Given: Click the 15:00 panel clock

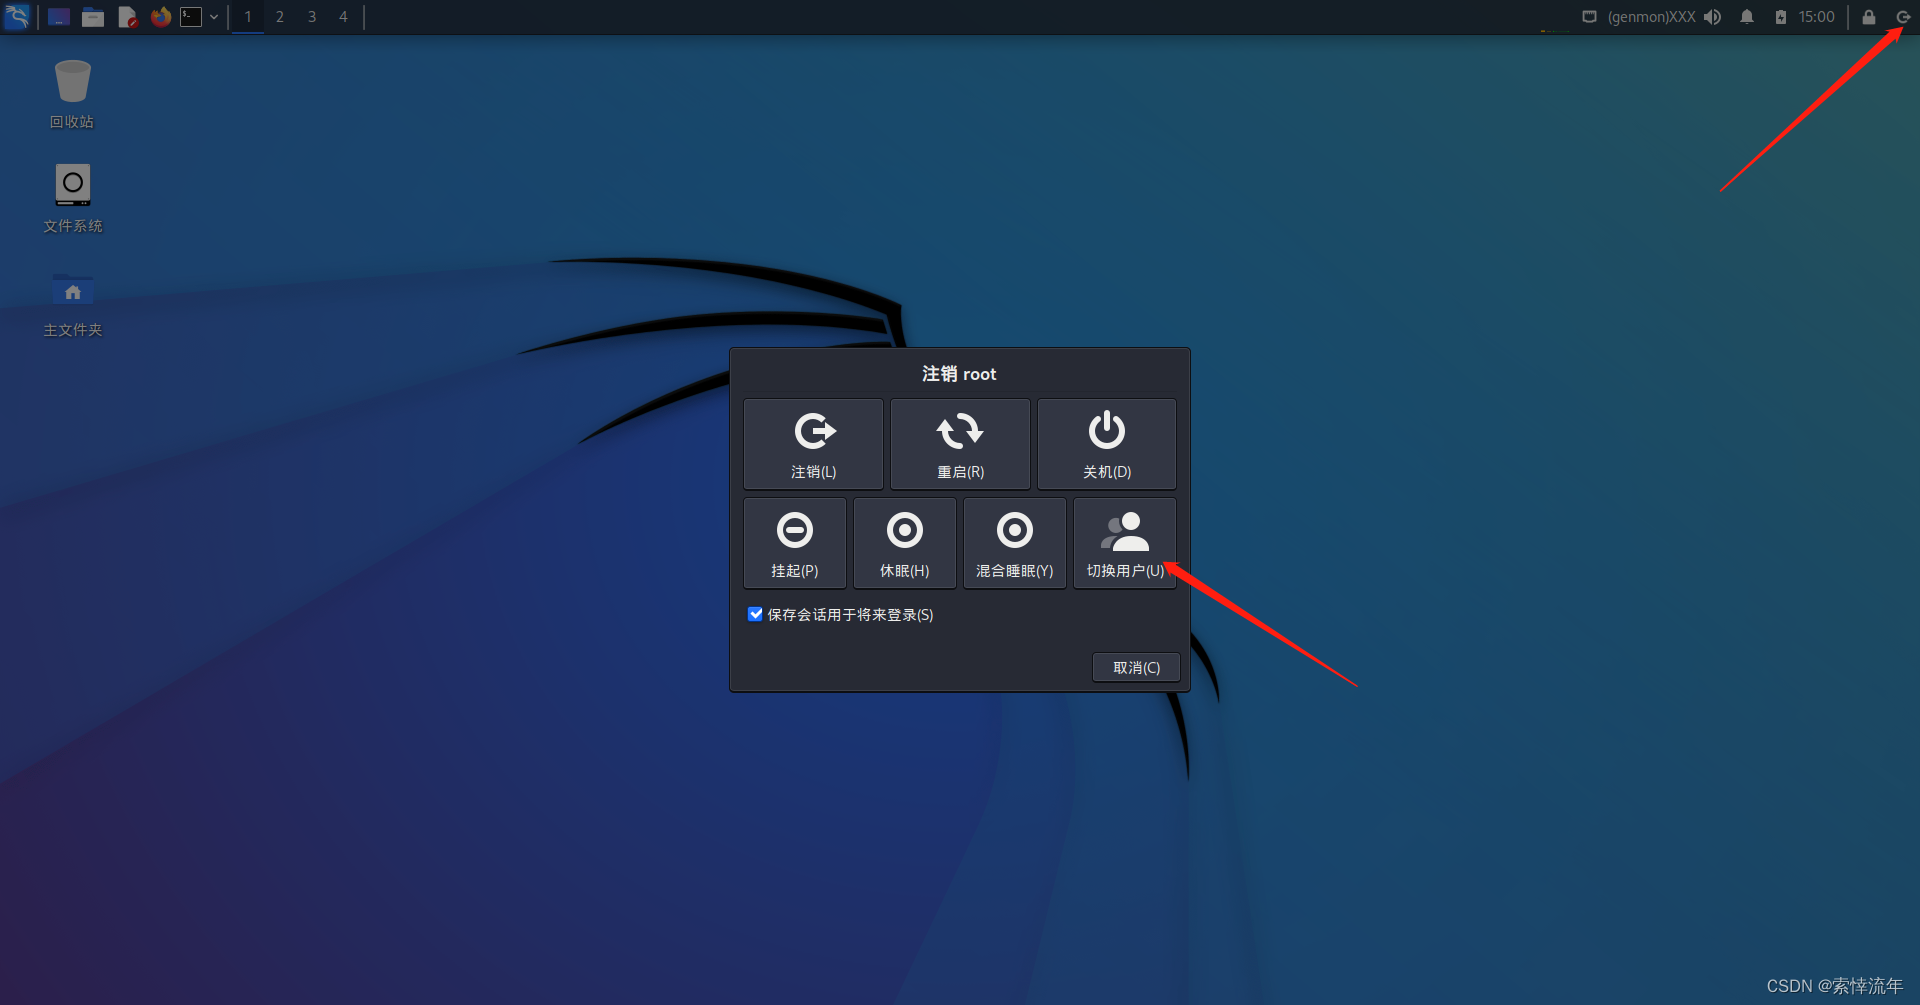Looking at the screenshot, I should pos(1816,17).
